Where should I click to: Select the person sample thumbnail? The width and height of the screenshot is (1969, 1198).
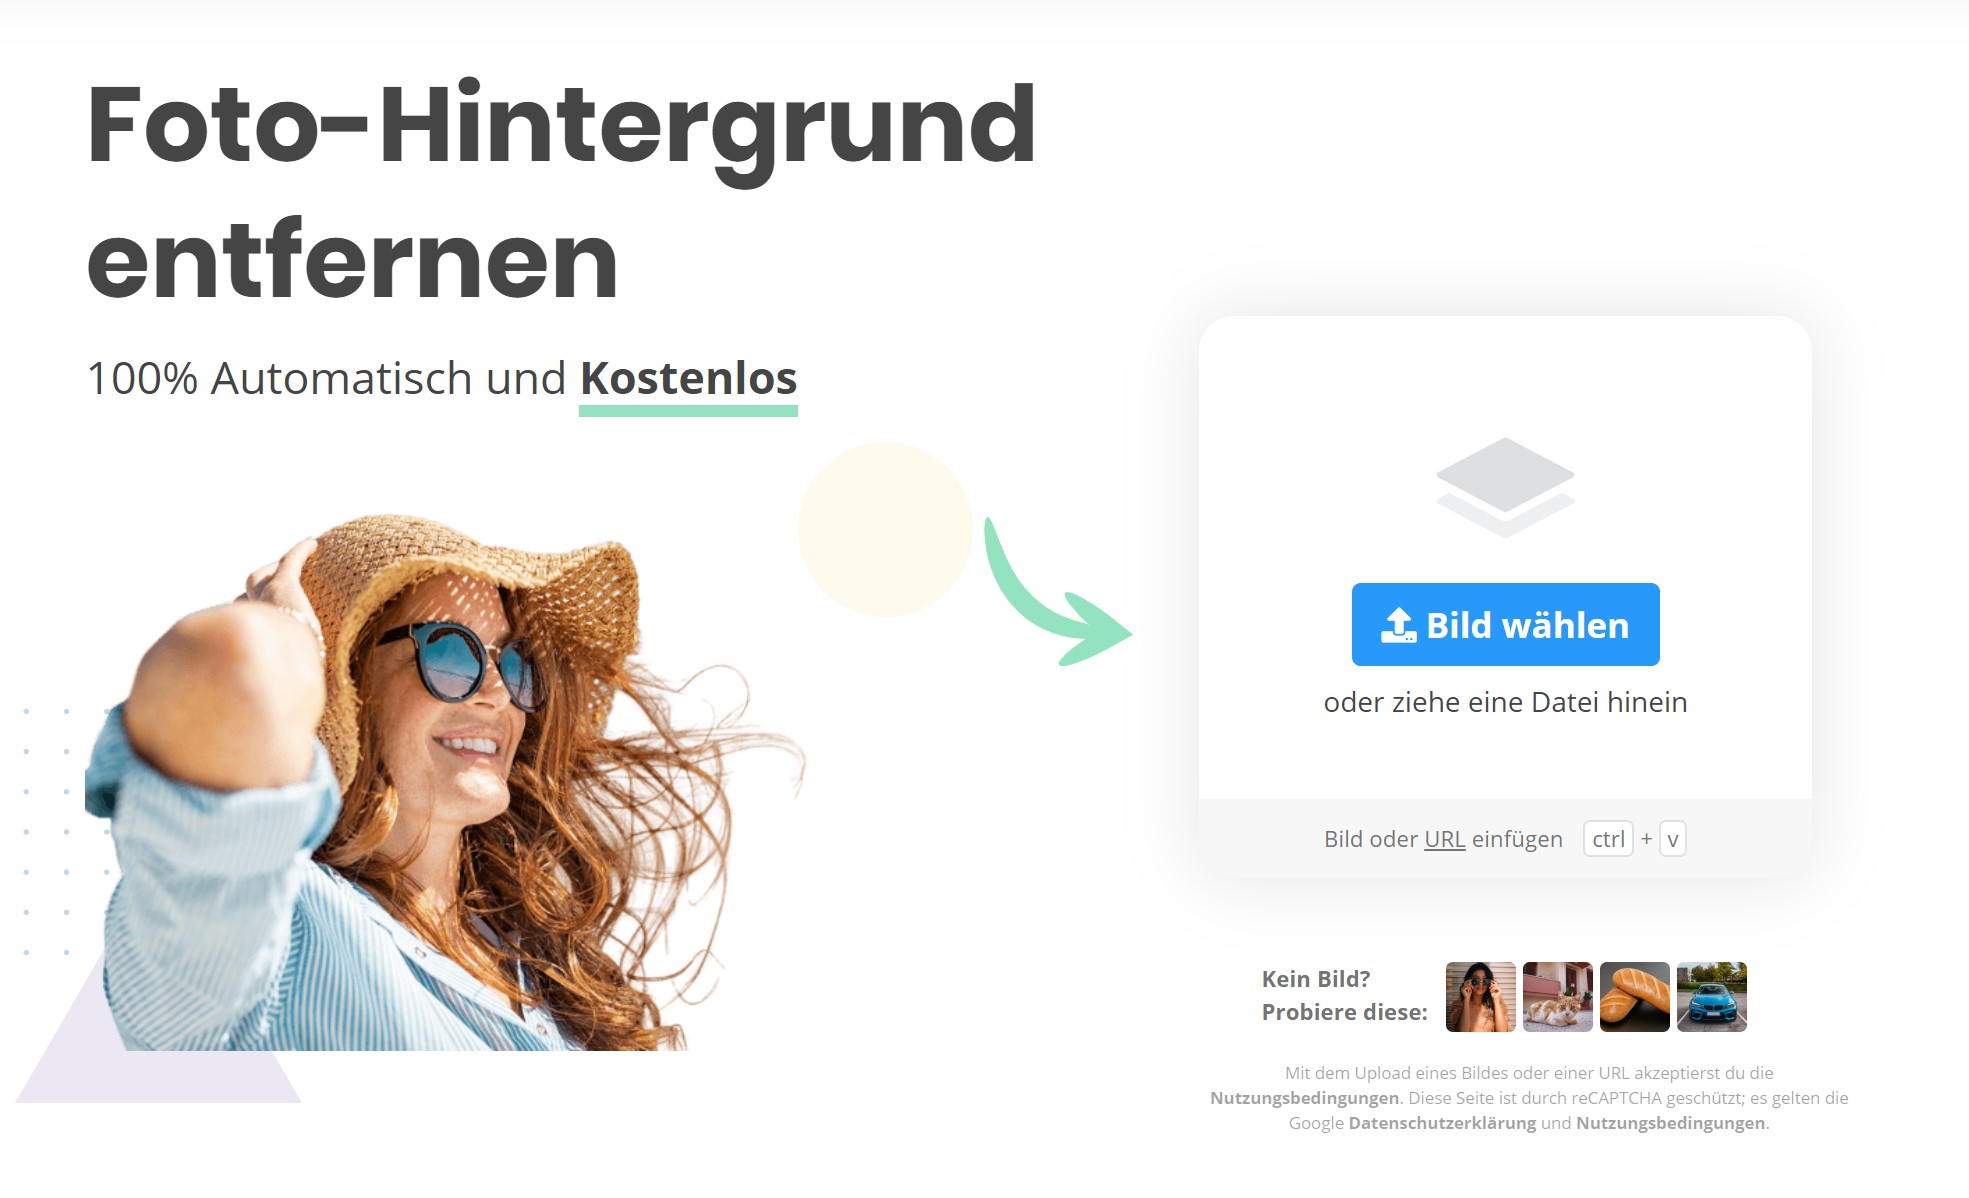point(1478,998)
